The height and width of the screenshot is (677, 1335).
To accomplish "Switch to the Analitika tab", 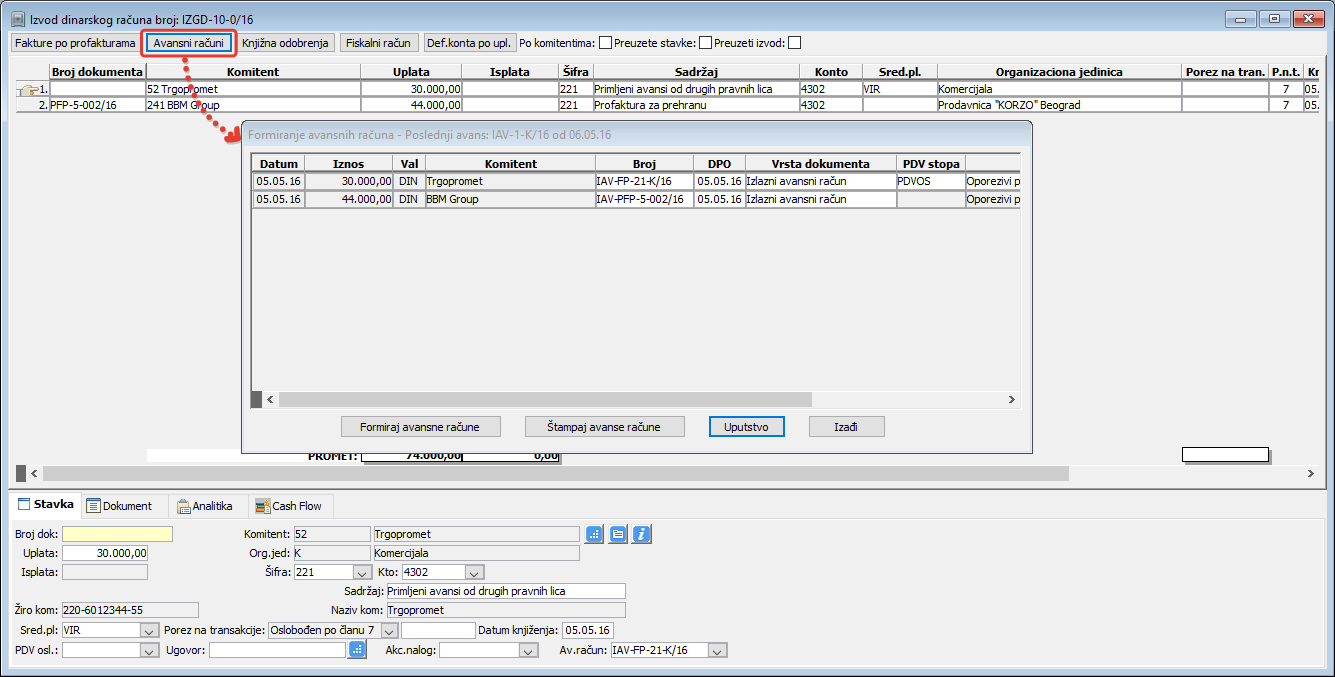I will point(206,506).
